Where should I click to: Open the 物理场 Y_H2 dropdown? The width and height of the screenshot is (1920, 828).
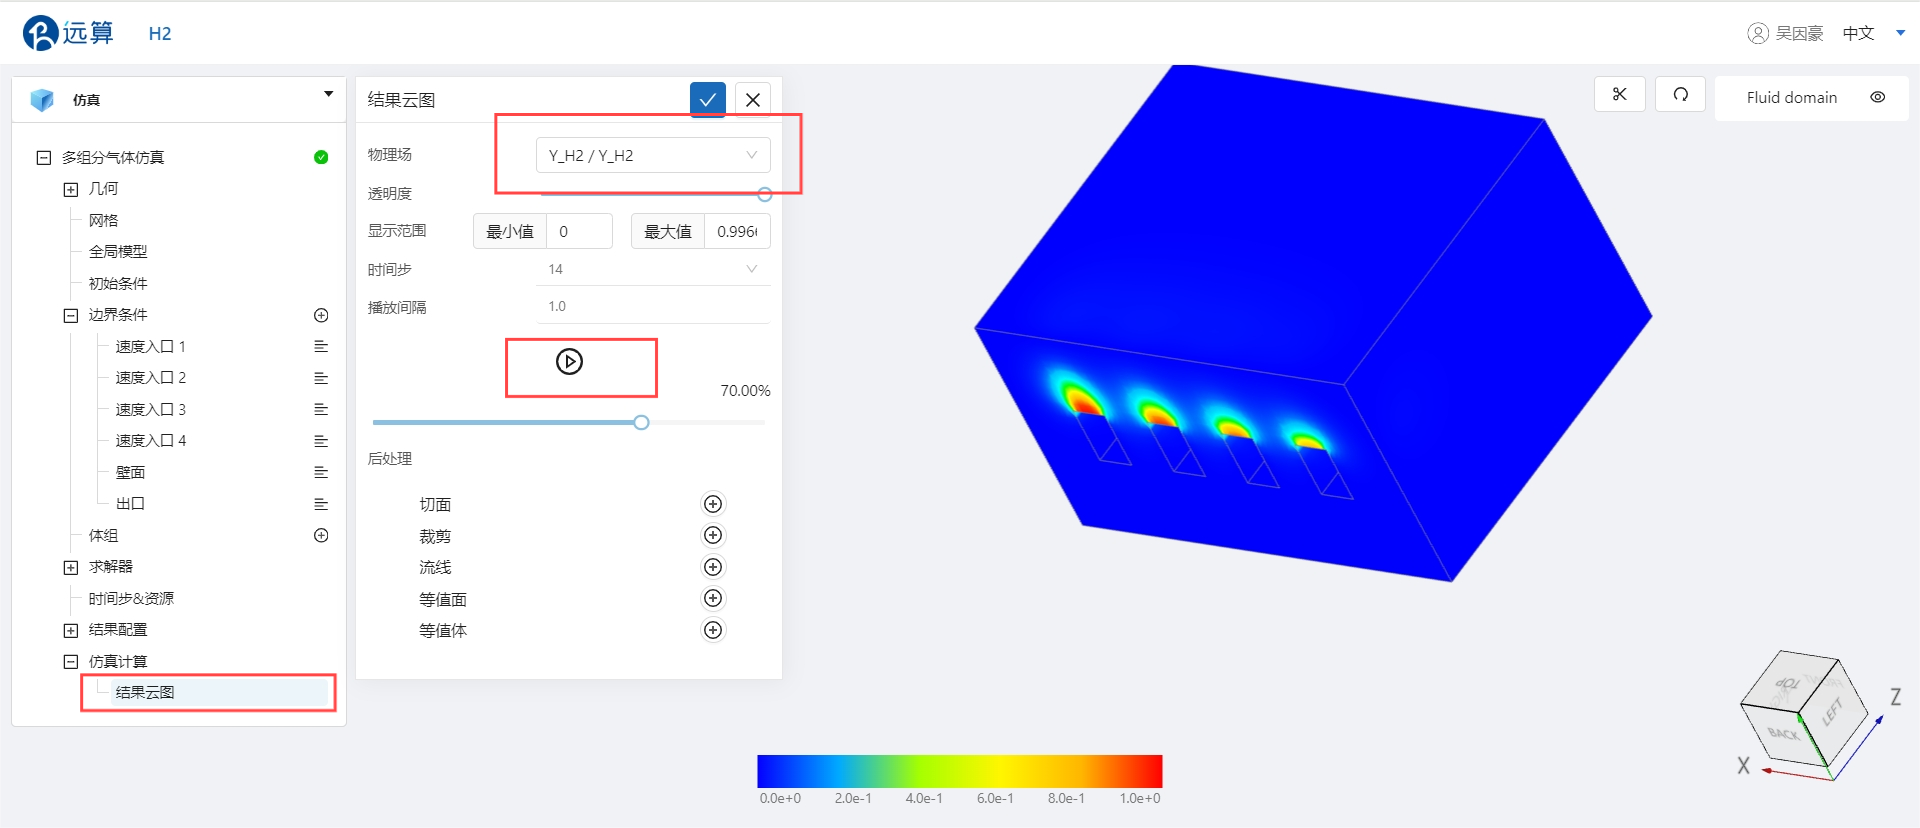point(653,155)
